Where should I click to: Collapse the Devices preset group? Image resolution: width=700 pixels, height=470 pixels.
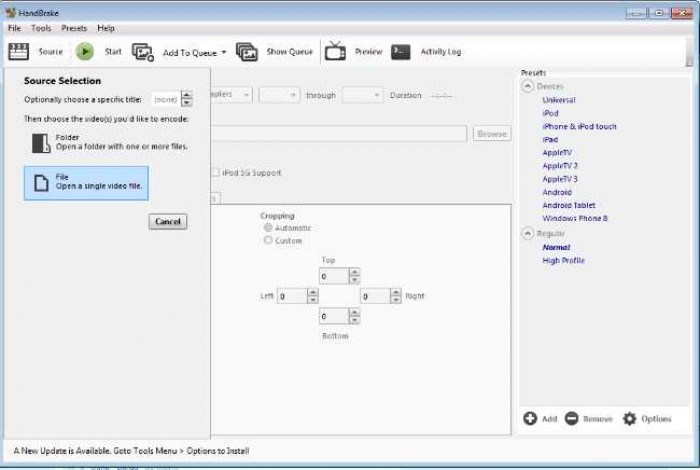[528, 86]
